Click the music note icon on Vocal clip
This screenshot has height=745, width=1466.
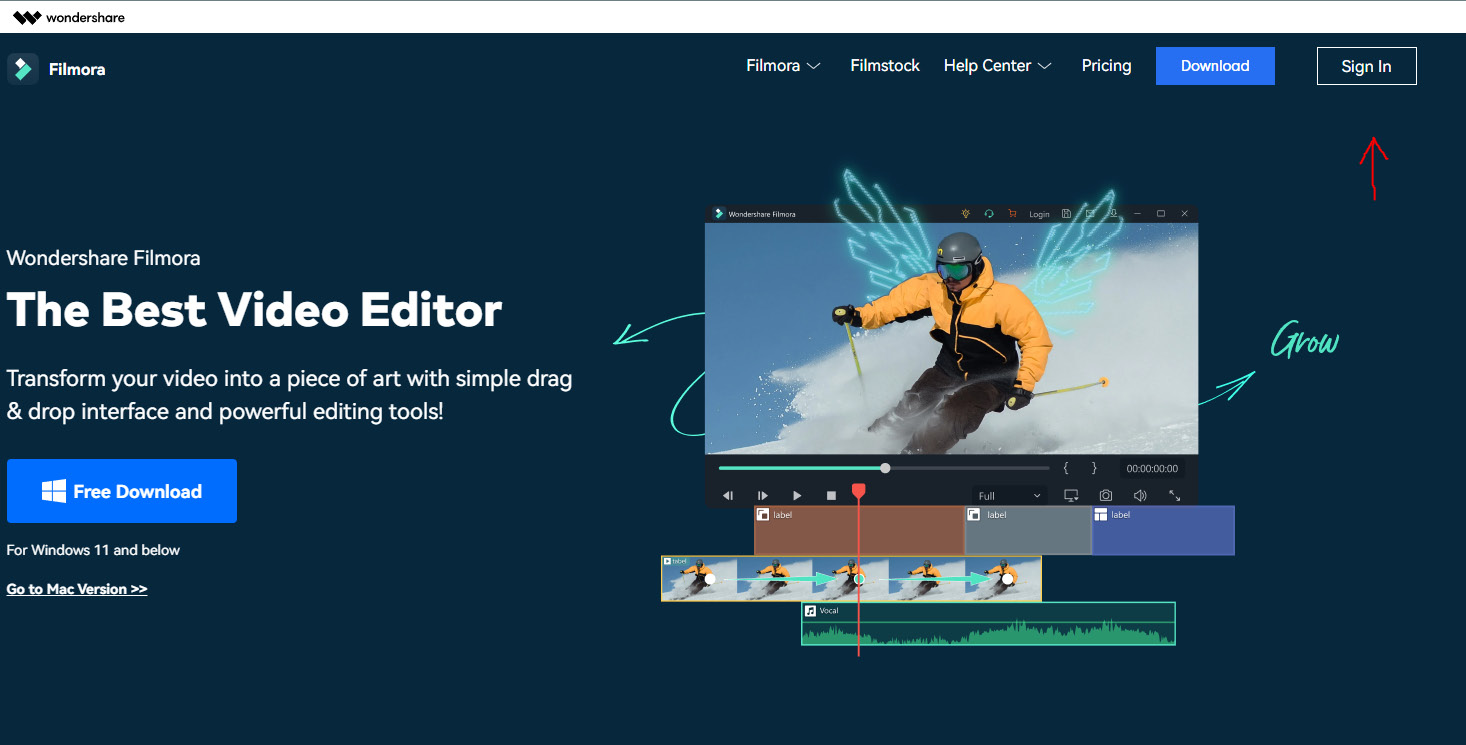tap(810, 610)
